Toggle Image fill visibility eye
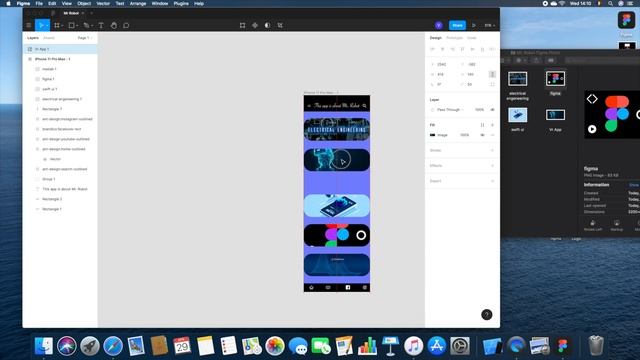The image size is (640, 360). tap(482, 135)
